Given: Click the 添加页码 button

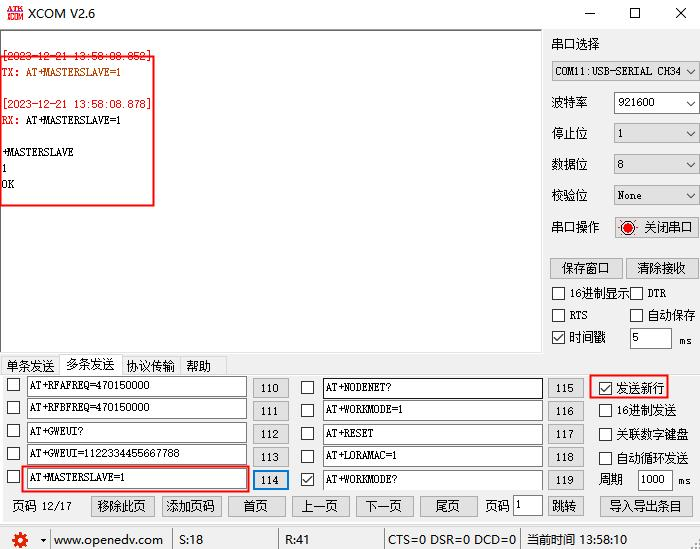Looking at the screenshot, I should click(x=192, y=506).
